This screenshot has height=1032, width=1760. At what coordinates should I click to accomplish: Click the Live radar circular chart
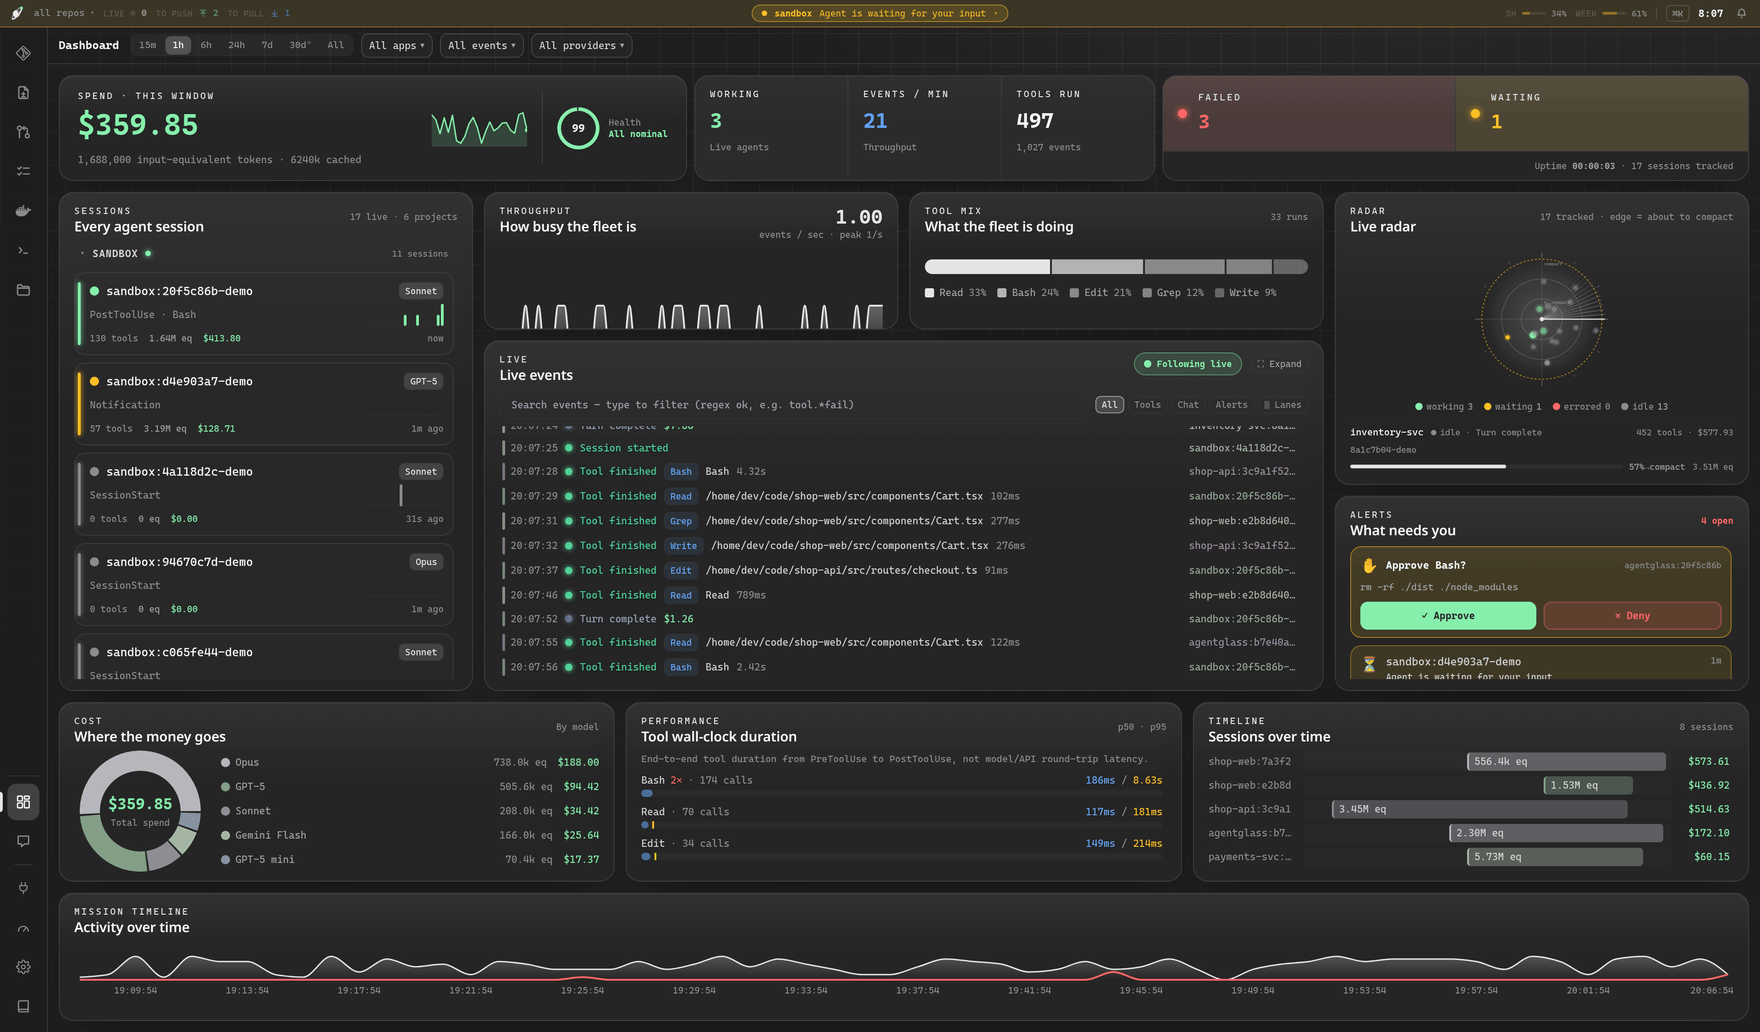[1542, 319]
